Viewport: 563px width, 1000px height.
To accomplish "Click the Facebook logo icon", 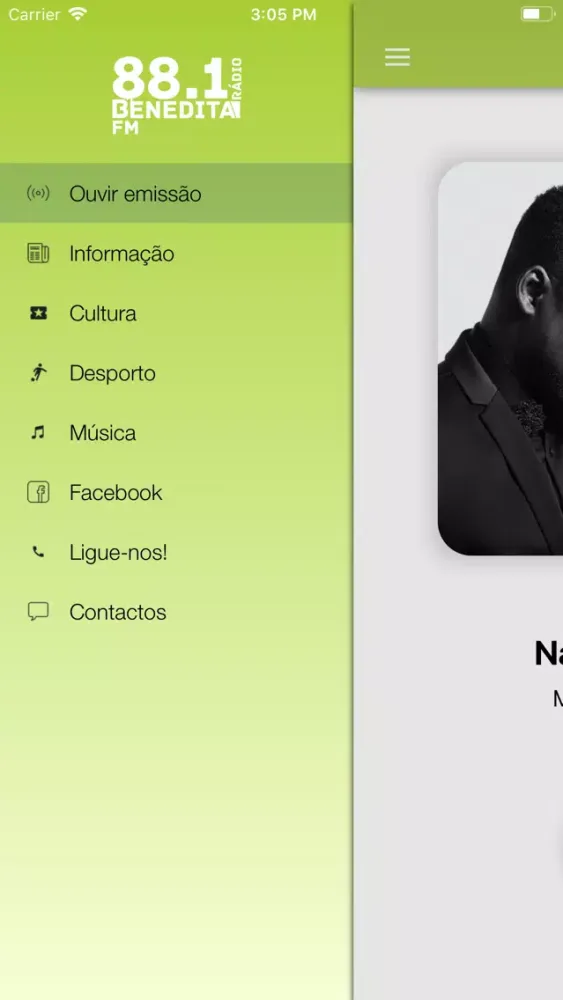I will 38,492.
